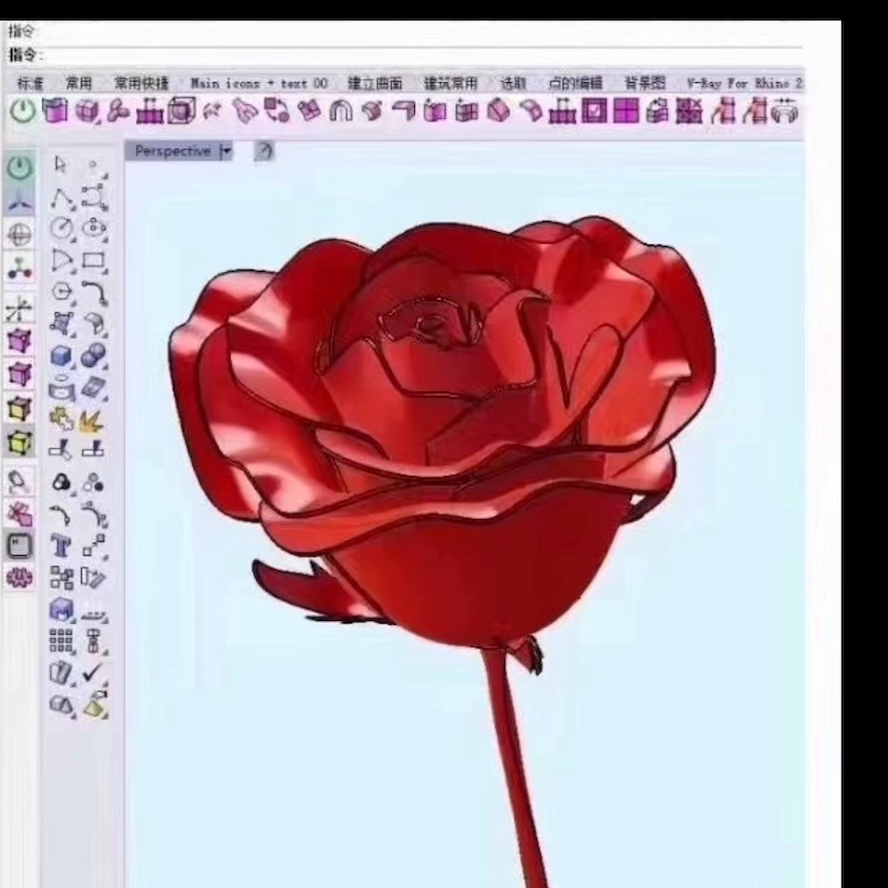The width and height of the screenshot is (888, 888).
Task: Select the Polygon tool
Action: click(62, 292)
